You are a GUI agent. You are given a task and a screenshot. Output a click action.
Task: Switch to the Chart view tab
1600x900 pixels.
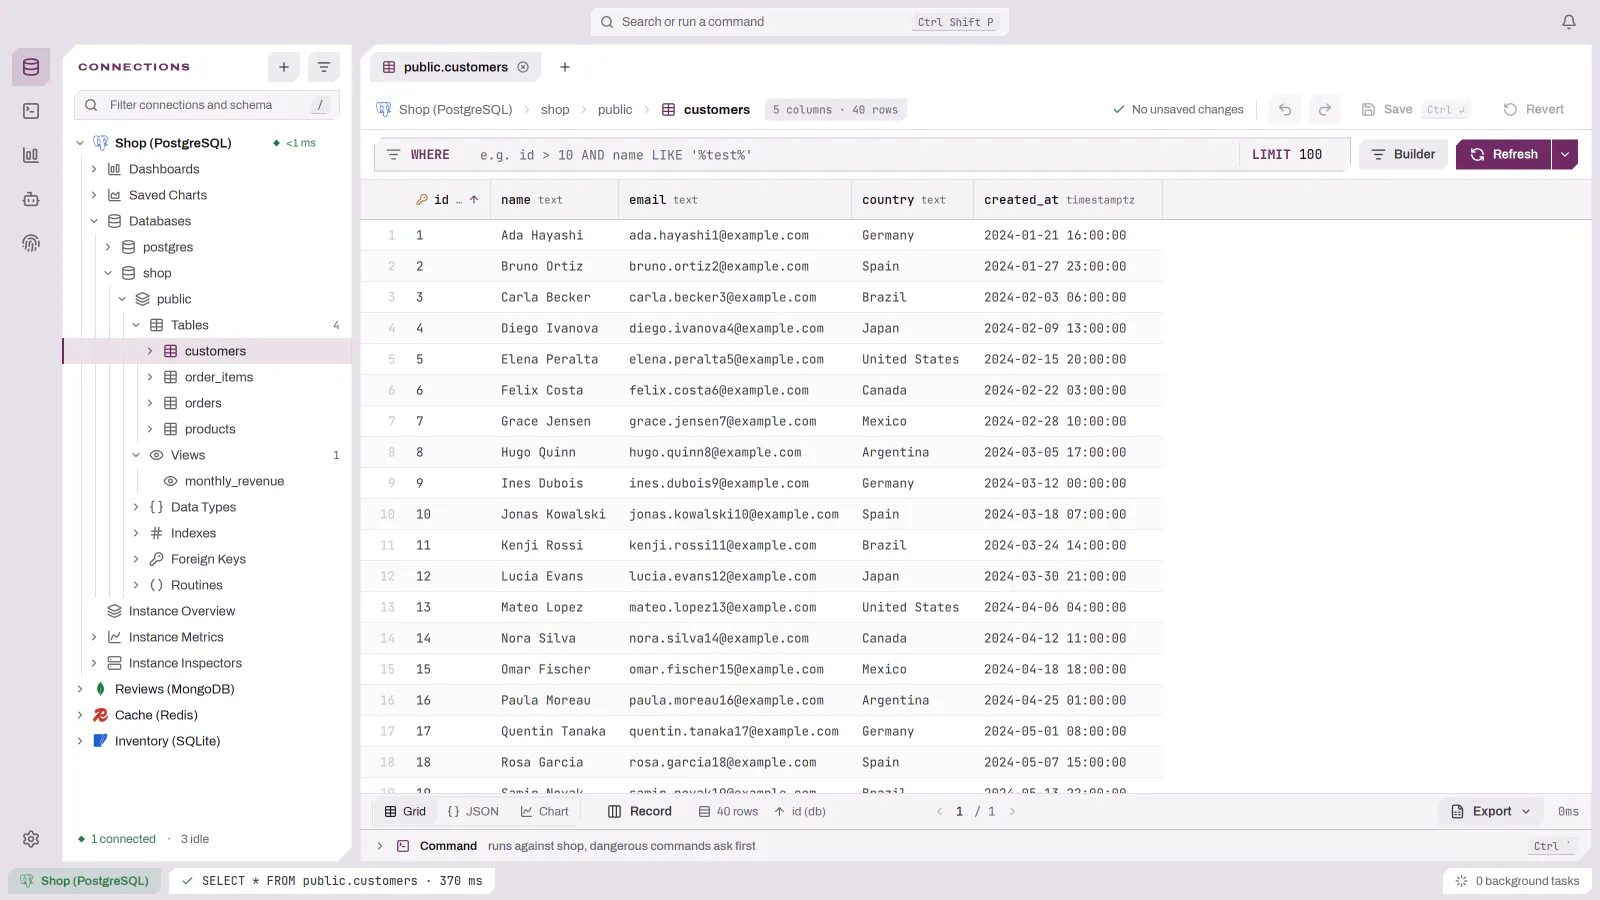[x=544, y=812]
